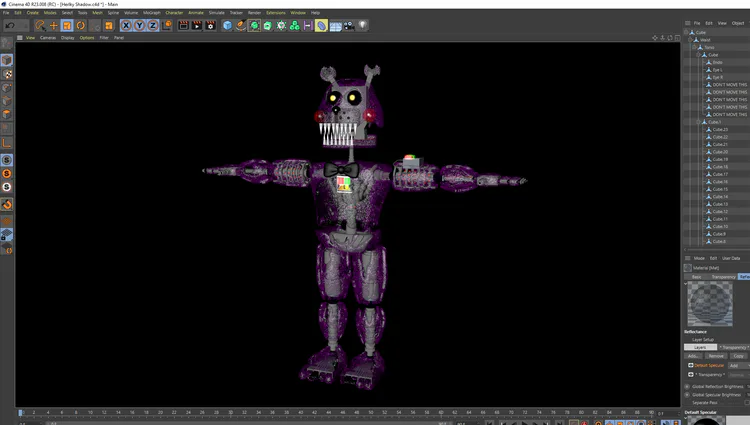This screenshot has width=750, height=425.
Task: Select Points mode icon
Action: (x=7, y=87)
